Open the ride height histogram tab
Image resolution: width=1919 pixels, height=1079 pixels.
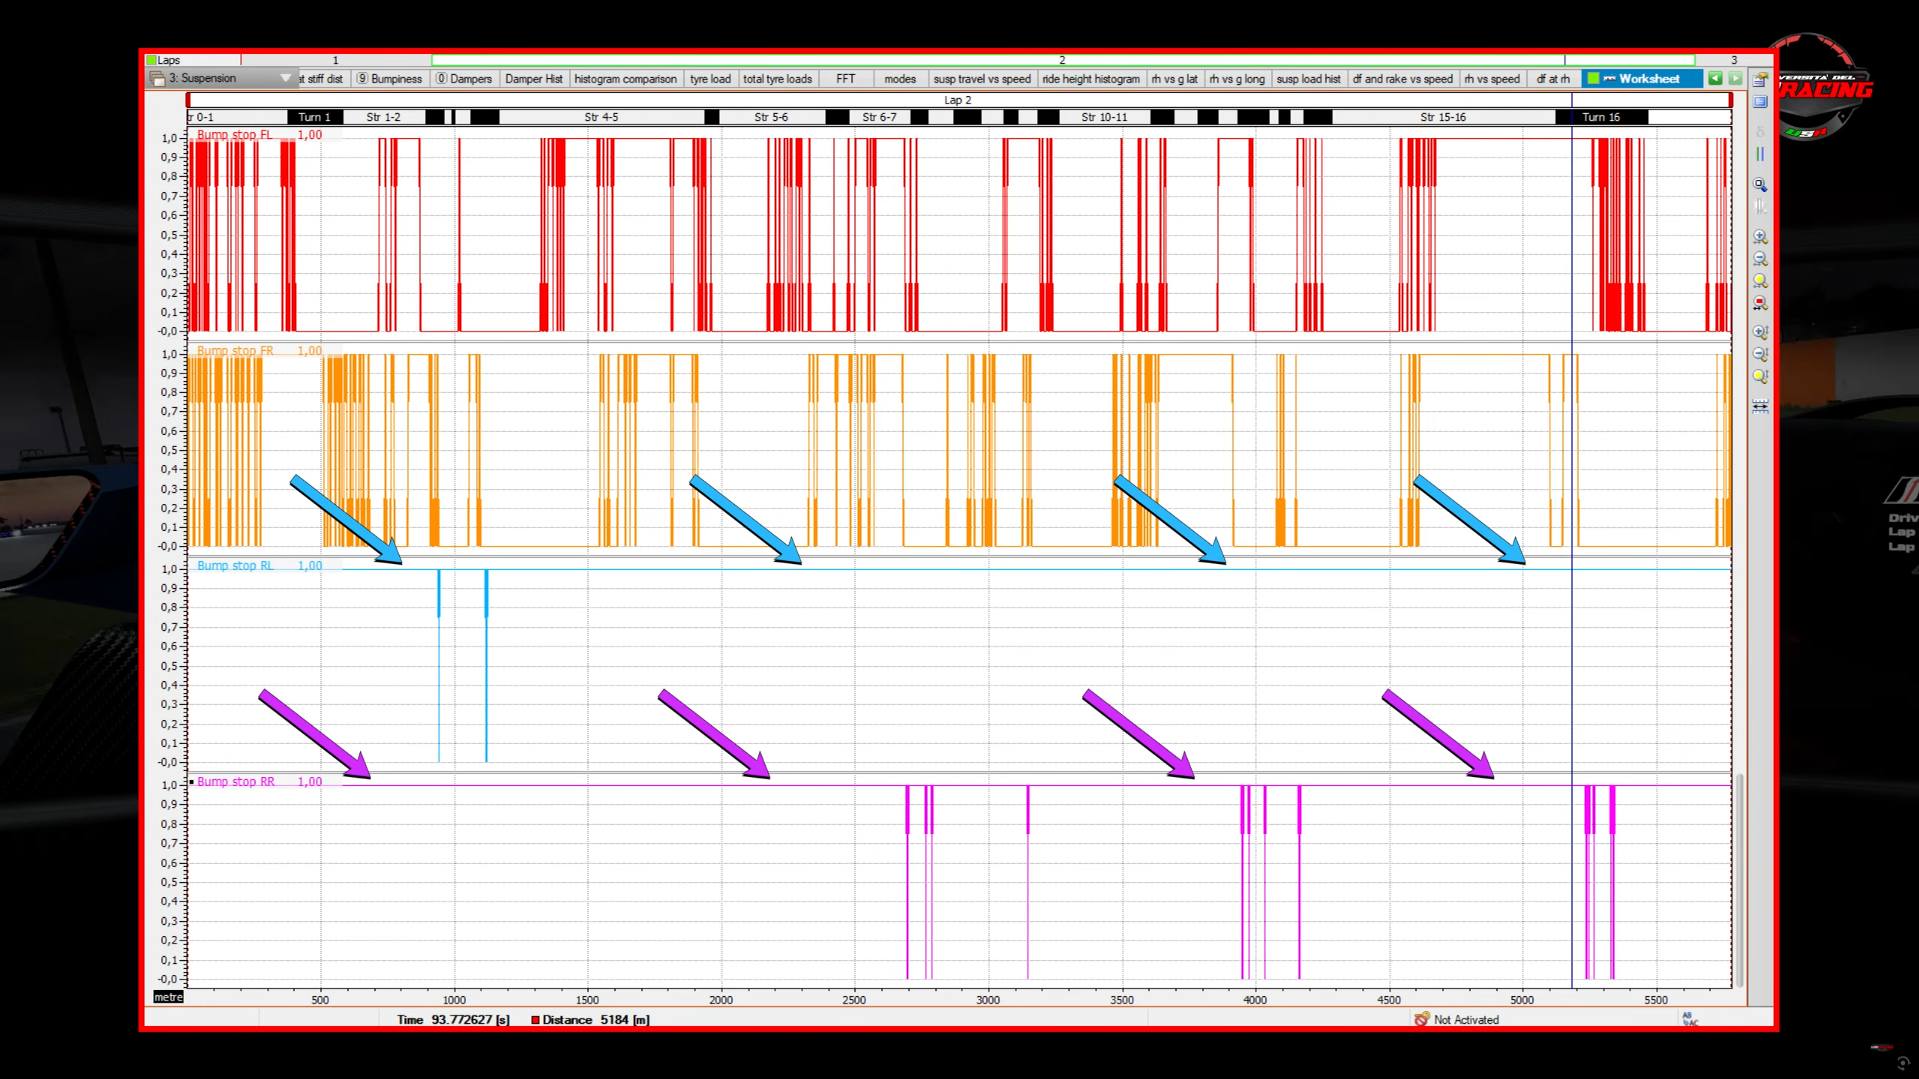click(x=1090, y=79)
